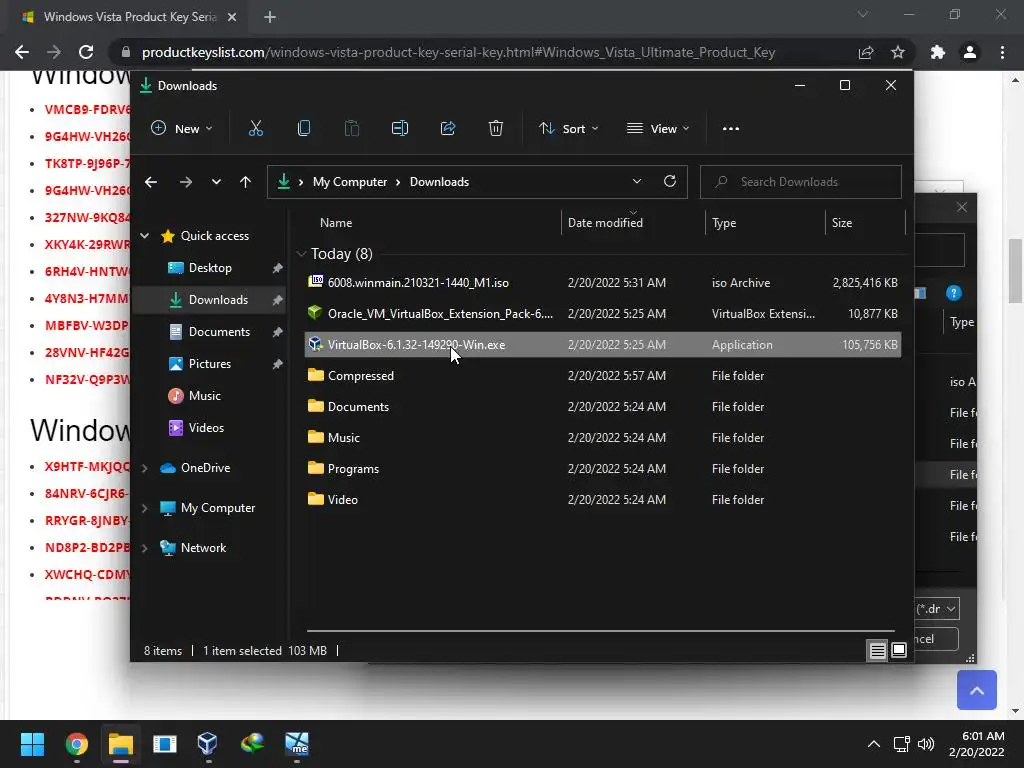Click the Copy icon in Explorer toolbar
The width and height of the screenshot is (1024, 768).
pos(304,129)
